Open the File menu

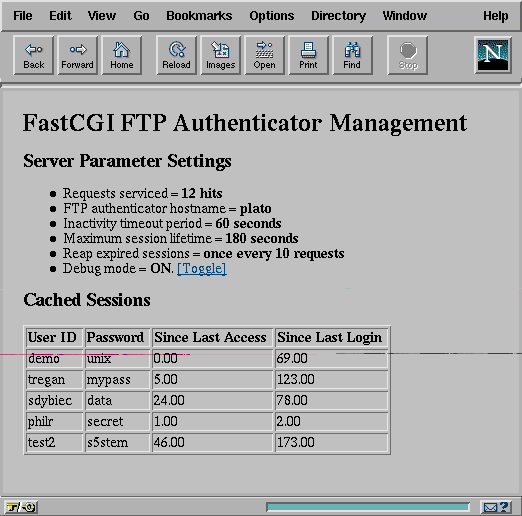pyautogui.click(x=23, y=16)
